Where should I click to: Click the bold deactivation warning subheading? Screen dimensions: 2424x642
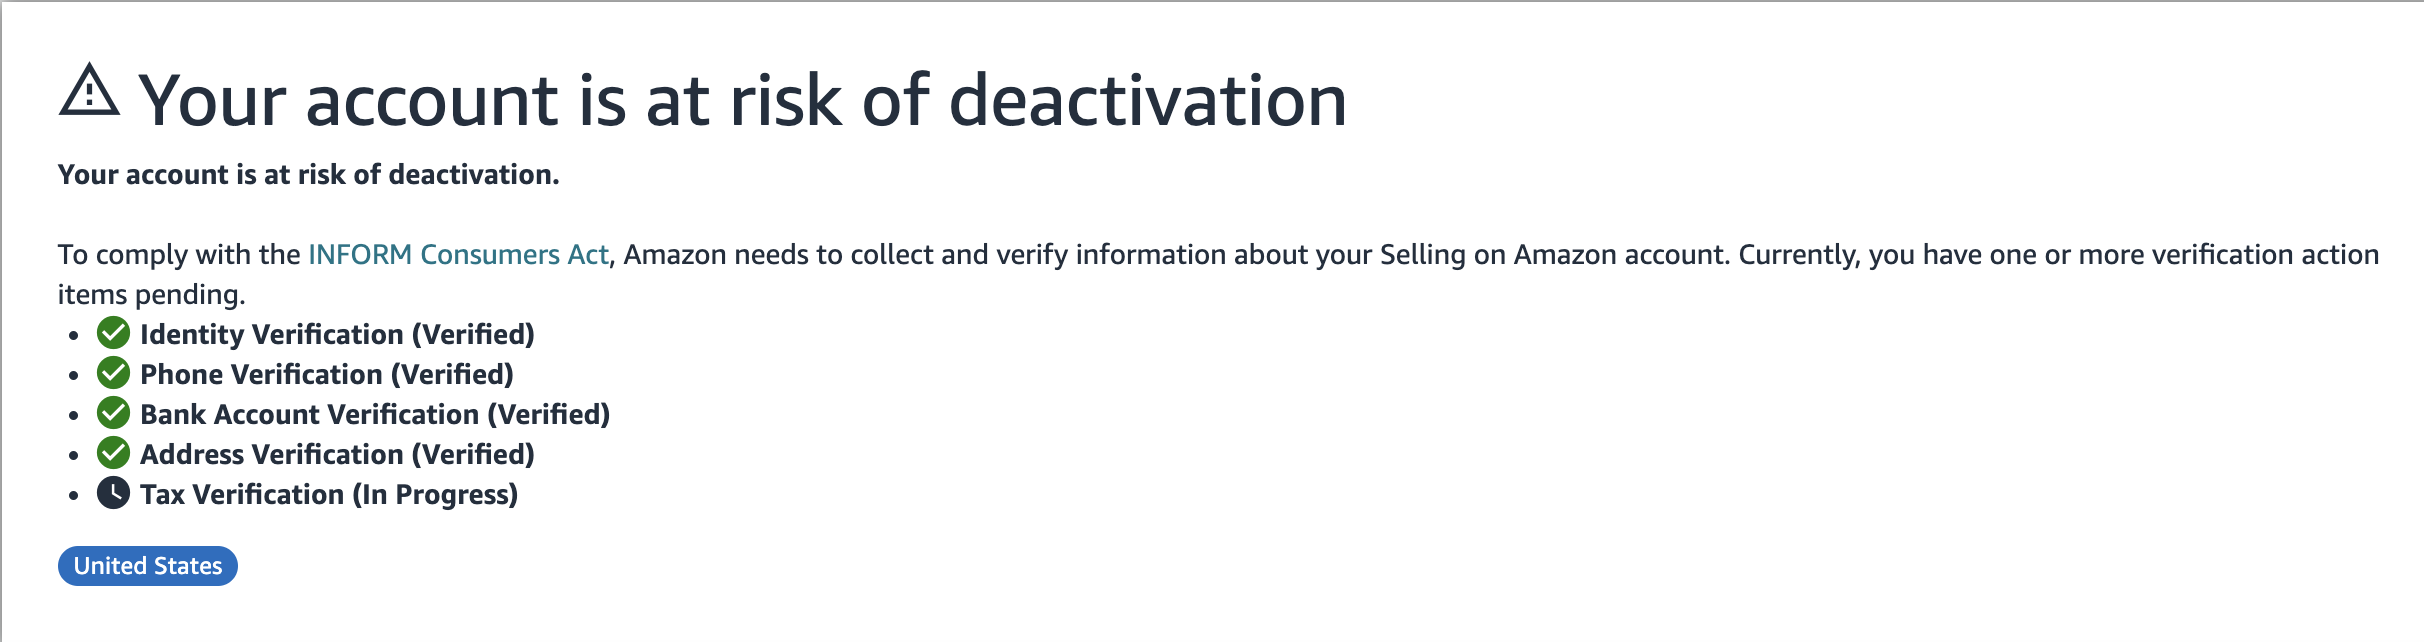[308, 174]
